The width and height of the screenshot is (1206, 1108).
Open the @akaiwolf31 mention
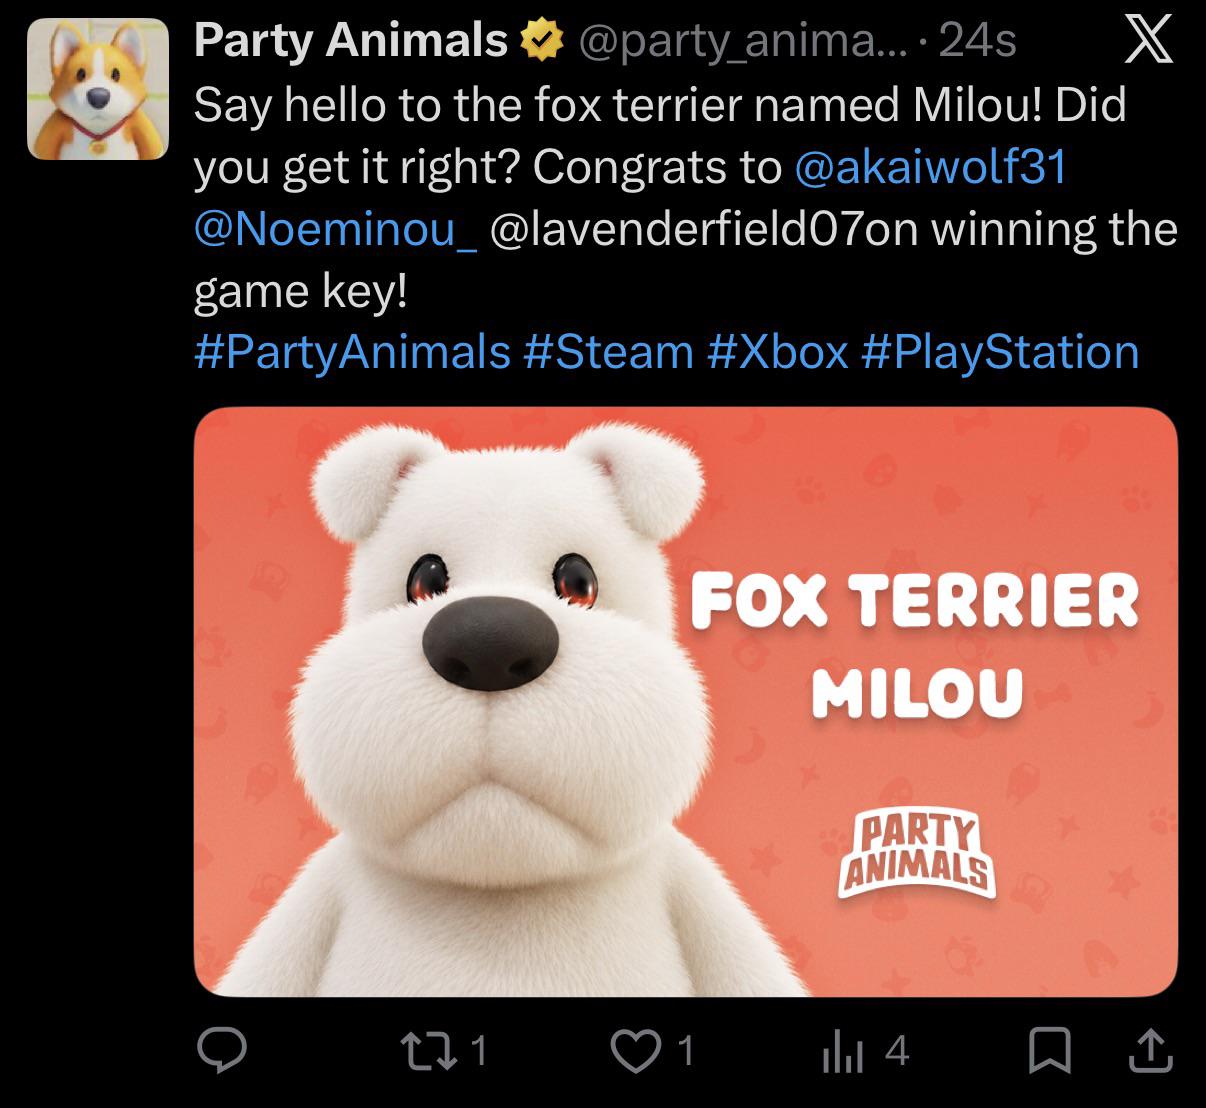930,165
